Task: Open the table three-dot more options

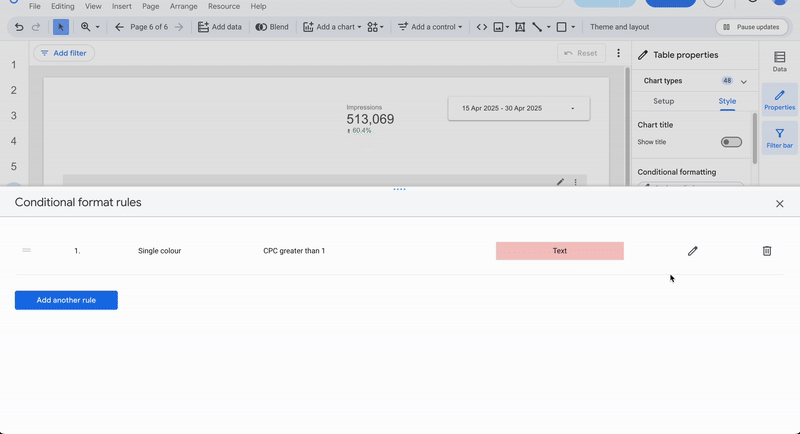Action: tap(576, 182)
